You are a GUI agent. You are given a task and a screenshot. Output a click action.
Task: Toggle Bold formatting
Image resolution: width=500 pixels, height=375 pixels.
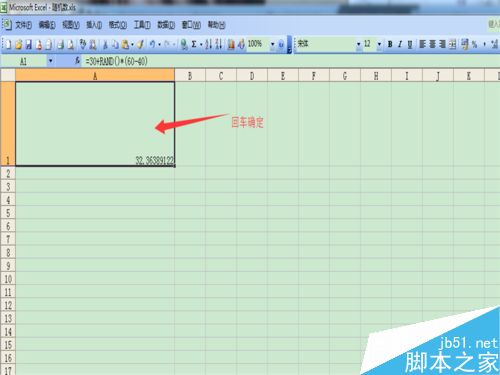[390, 44]
